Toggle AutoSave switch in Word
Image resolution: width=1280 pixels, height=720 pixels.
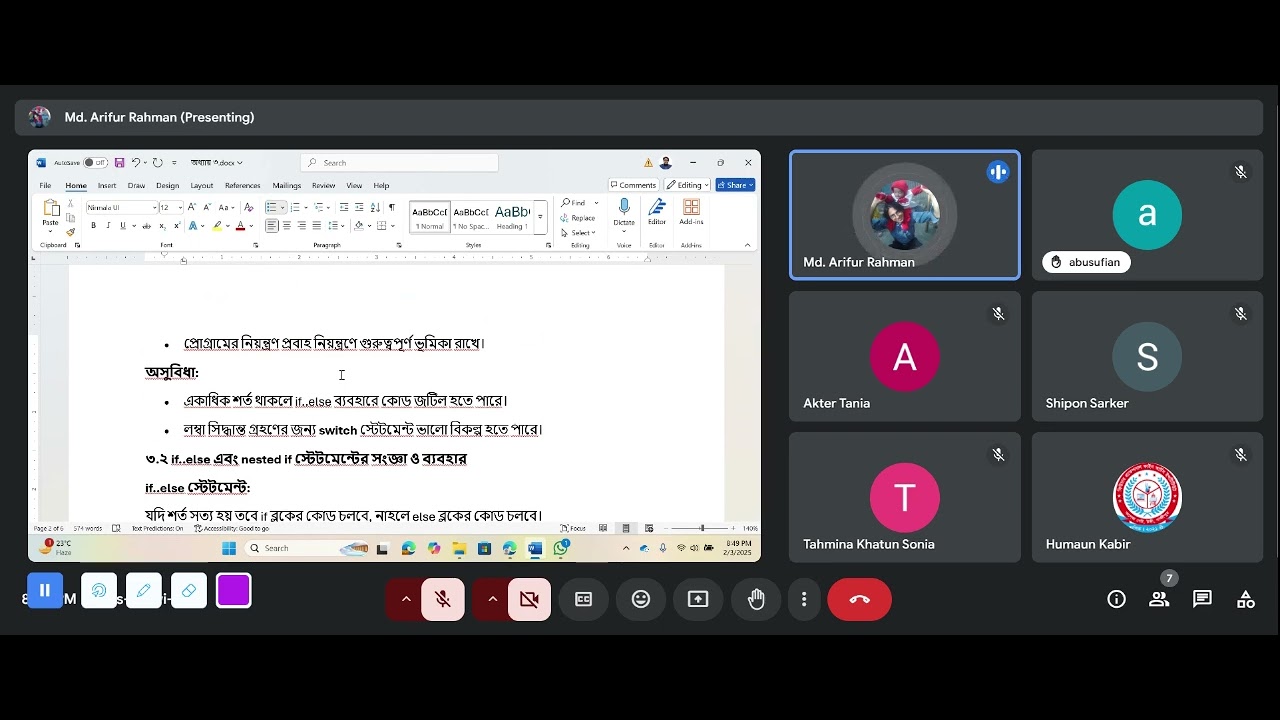click(x=95, y=162)
